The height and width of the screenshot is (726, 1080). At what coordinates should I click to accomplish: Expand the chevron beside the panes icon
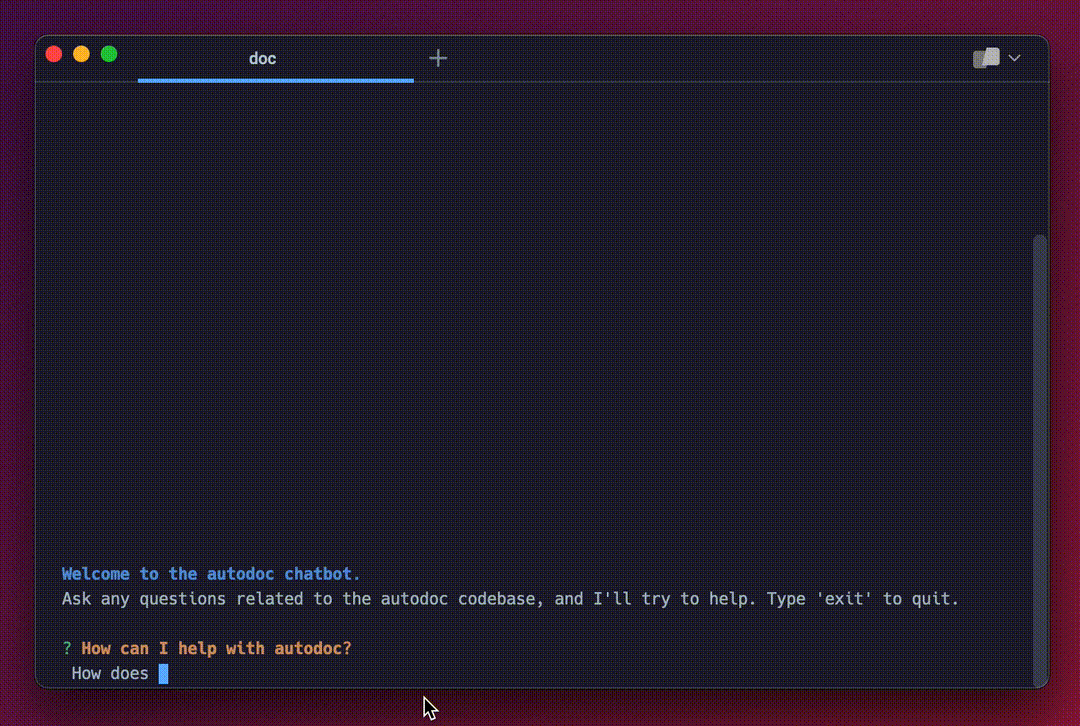pyautogui.click(x=1015, y=58)
